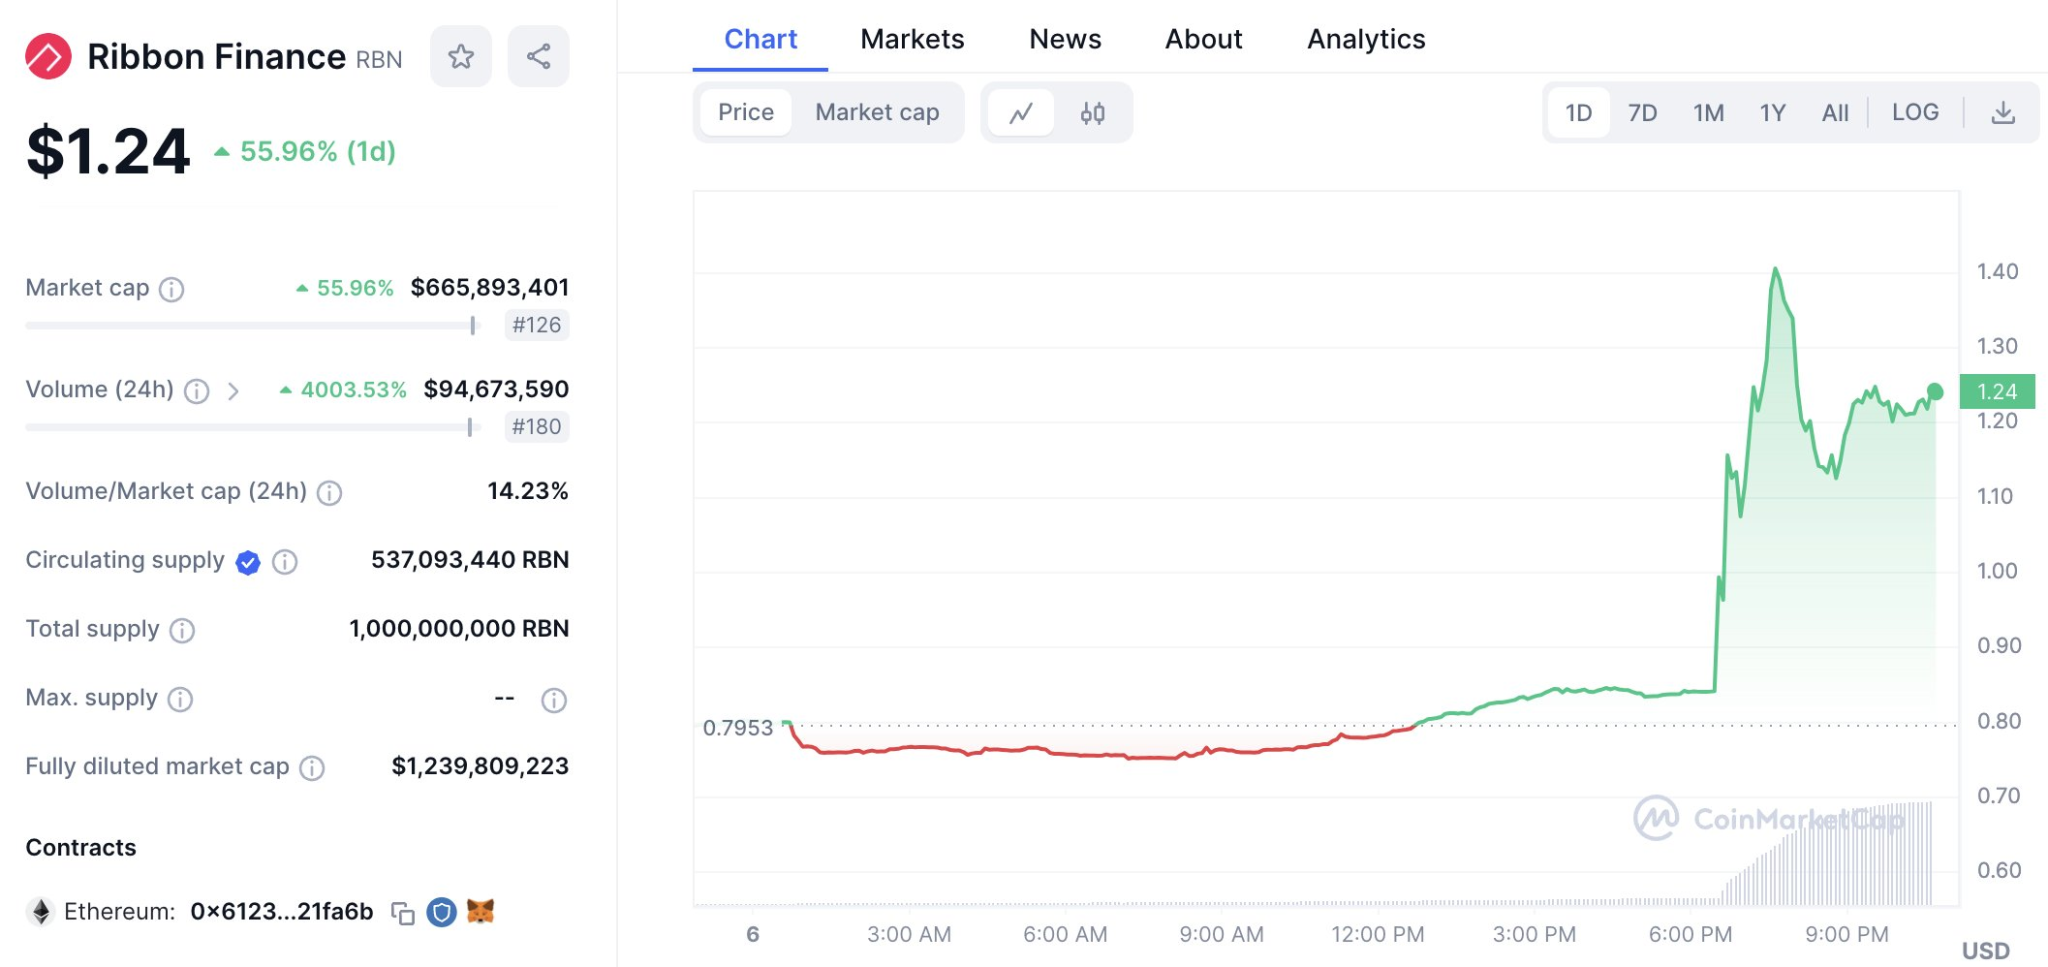Select the 7D time range
The image size is (2048, 967).
1642,113
